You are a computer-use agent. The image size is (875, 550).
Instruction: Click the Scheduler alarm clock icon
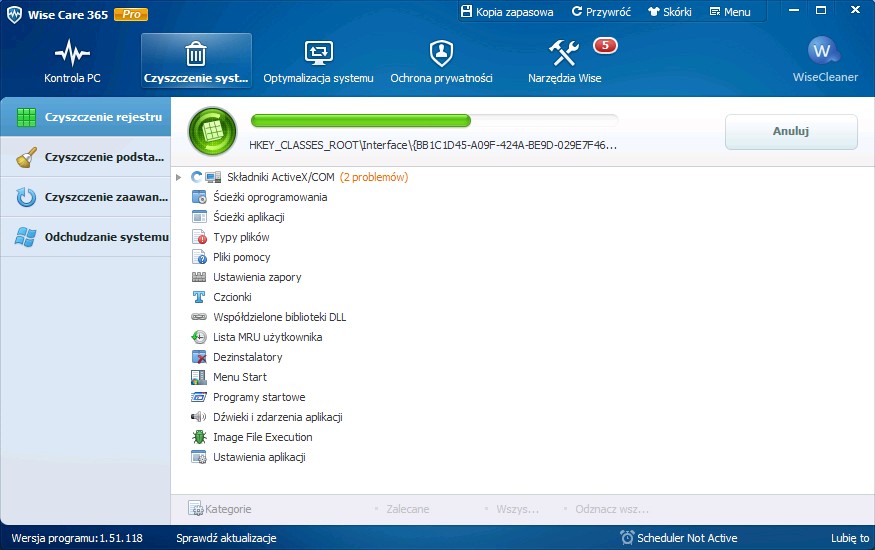click(x=627, y=538)
